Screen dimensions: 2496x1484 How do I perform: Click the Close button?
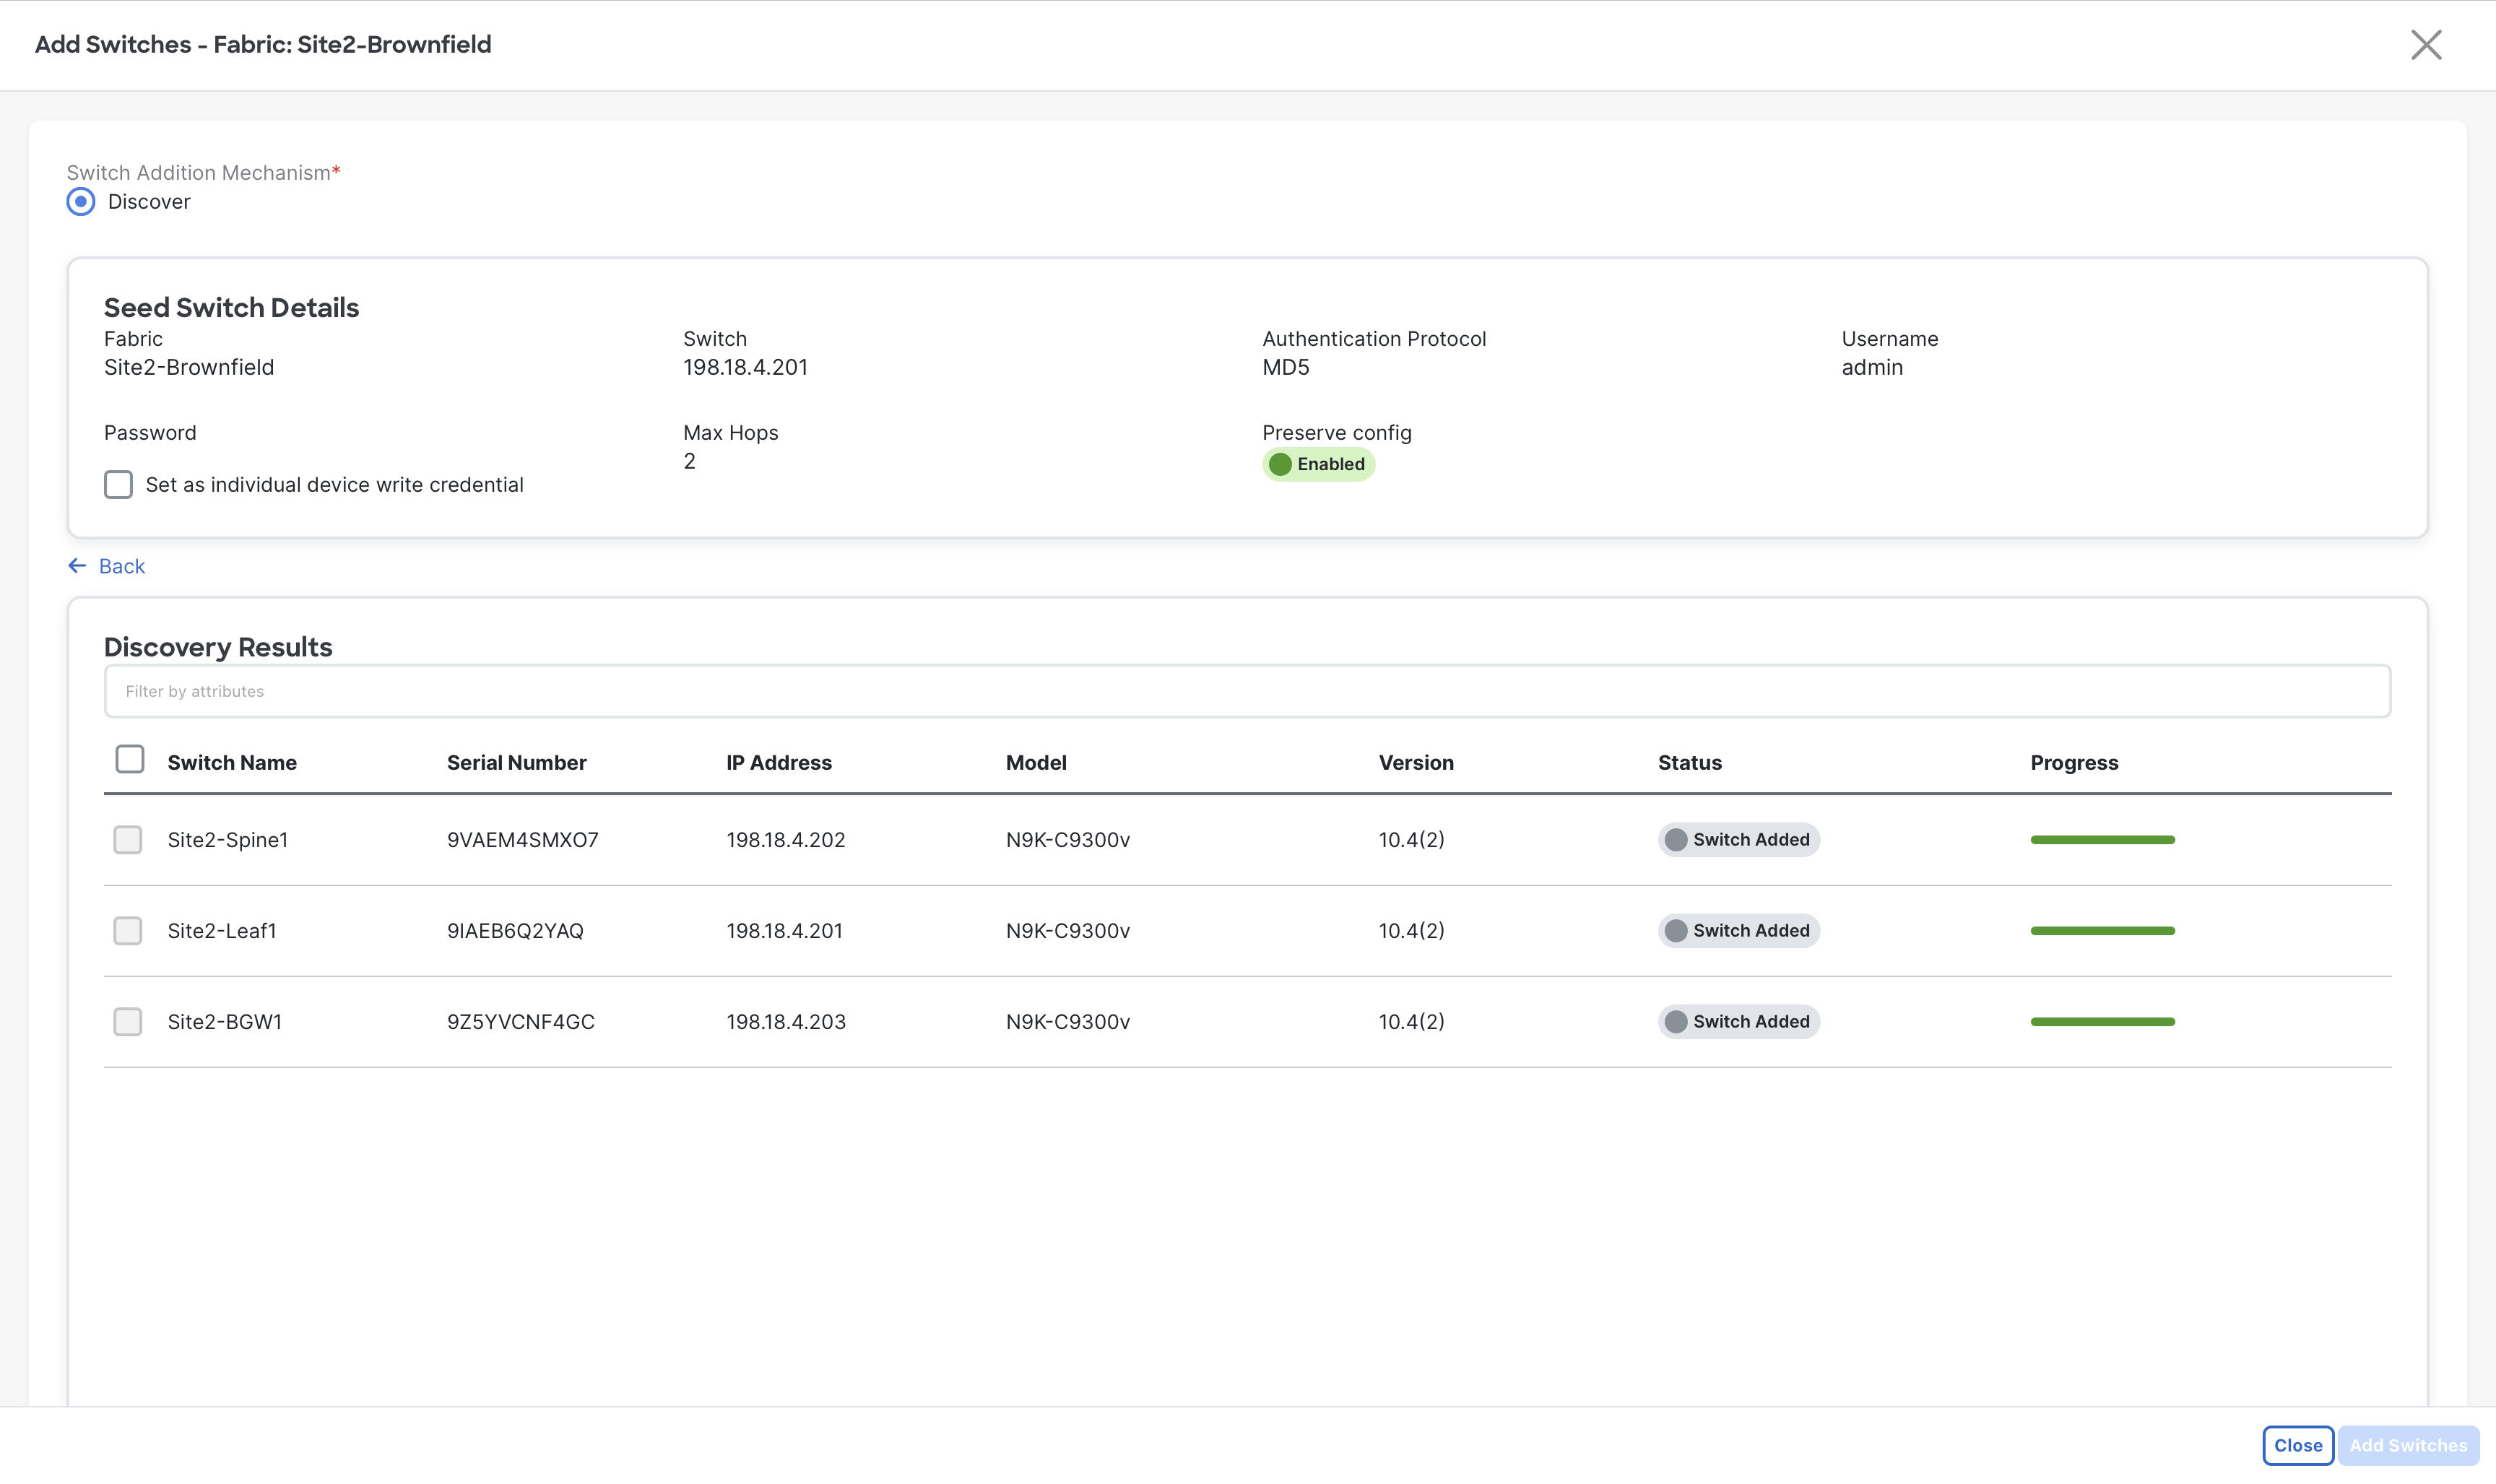coord(2297,1446)
